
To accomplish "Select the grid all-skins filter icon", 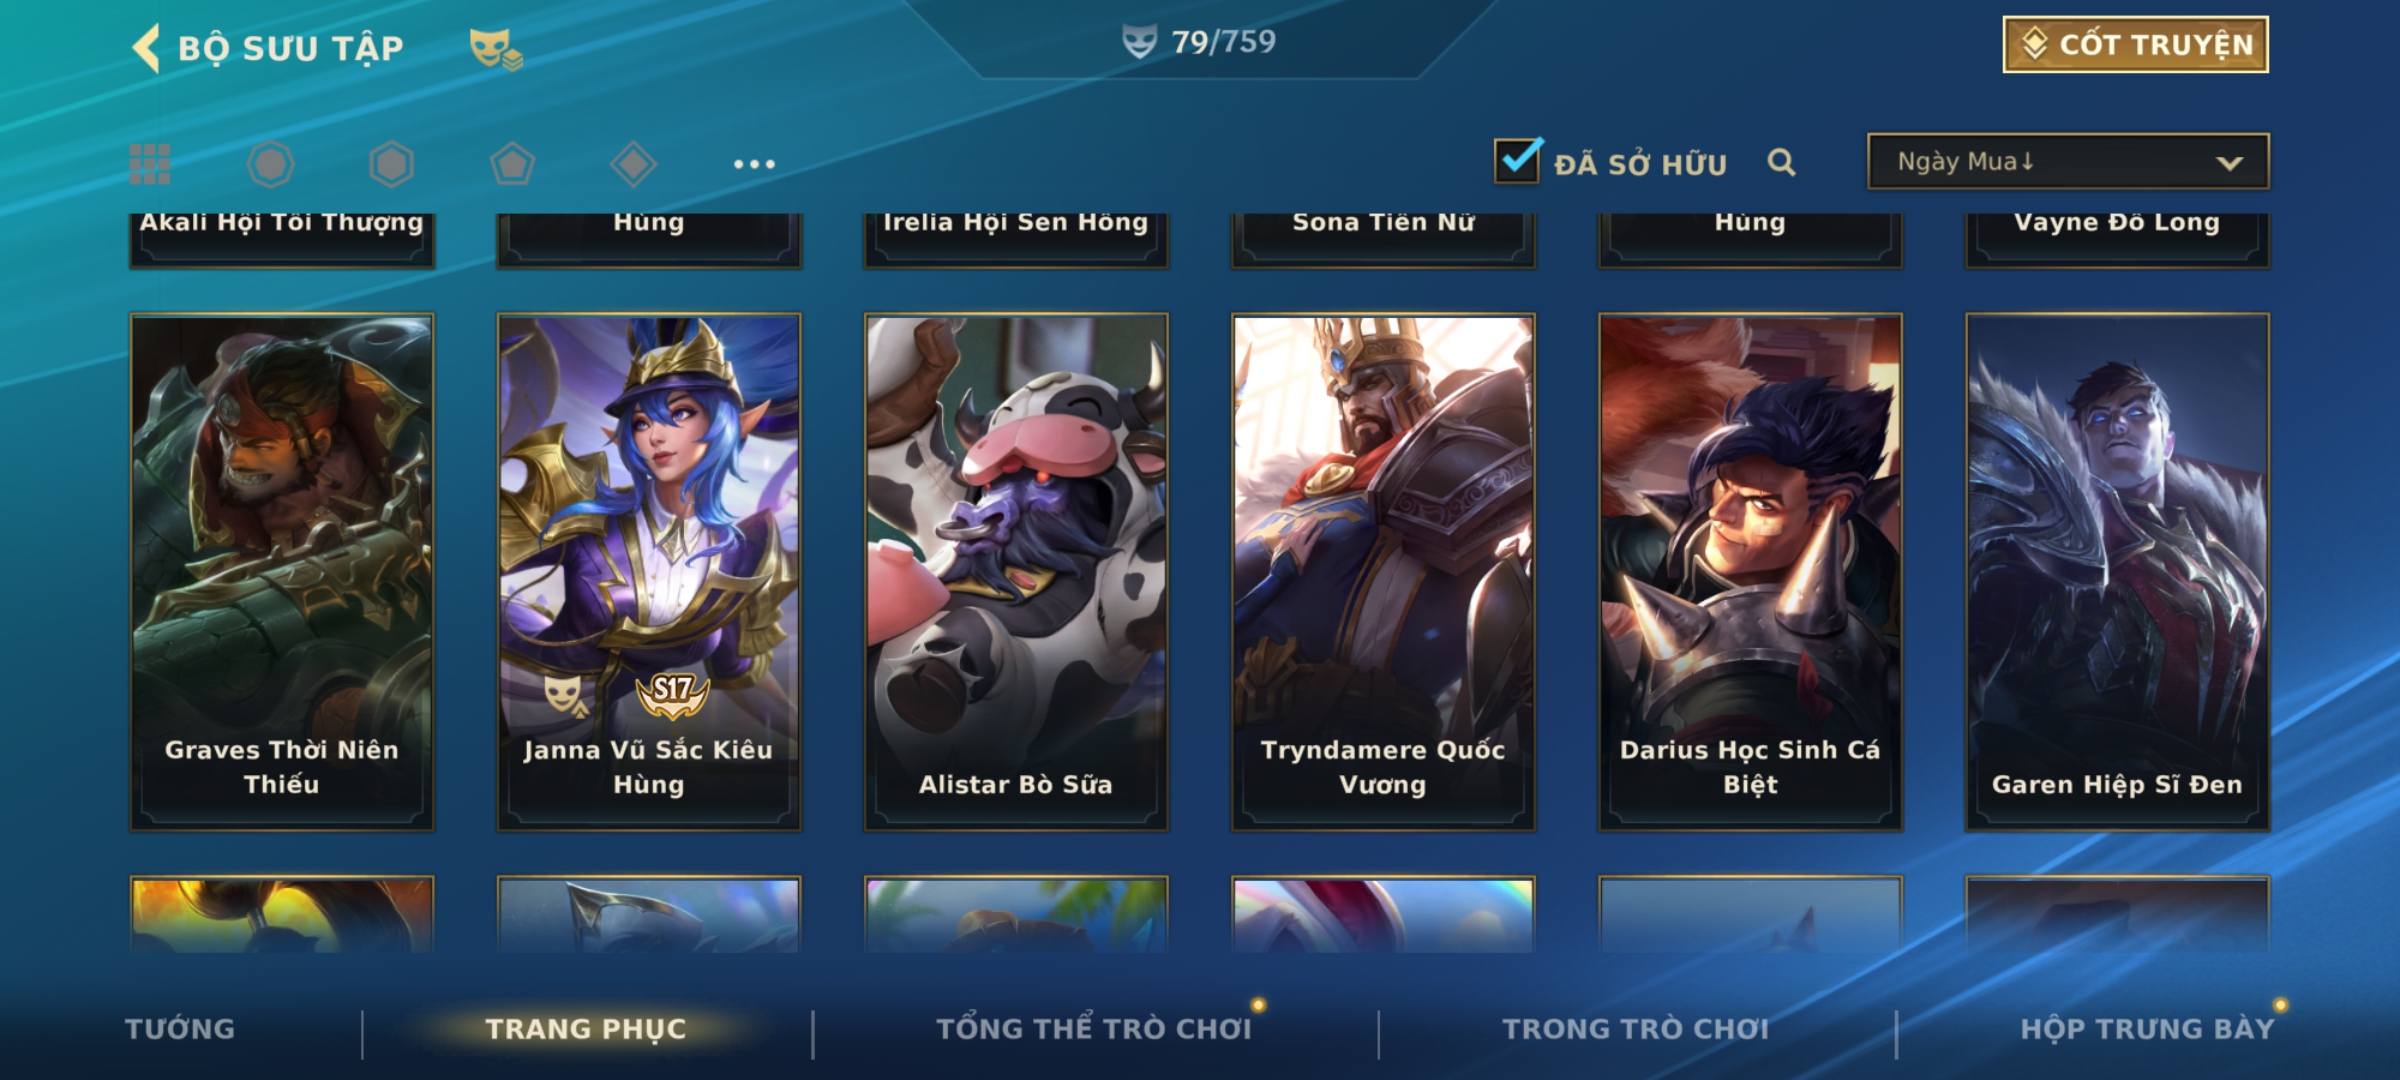I will pos(150,164).
